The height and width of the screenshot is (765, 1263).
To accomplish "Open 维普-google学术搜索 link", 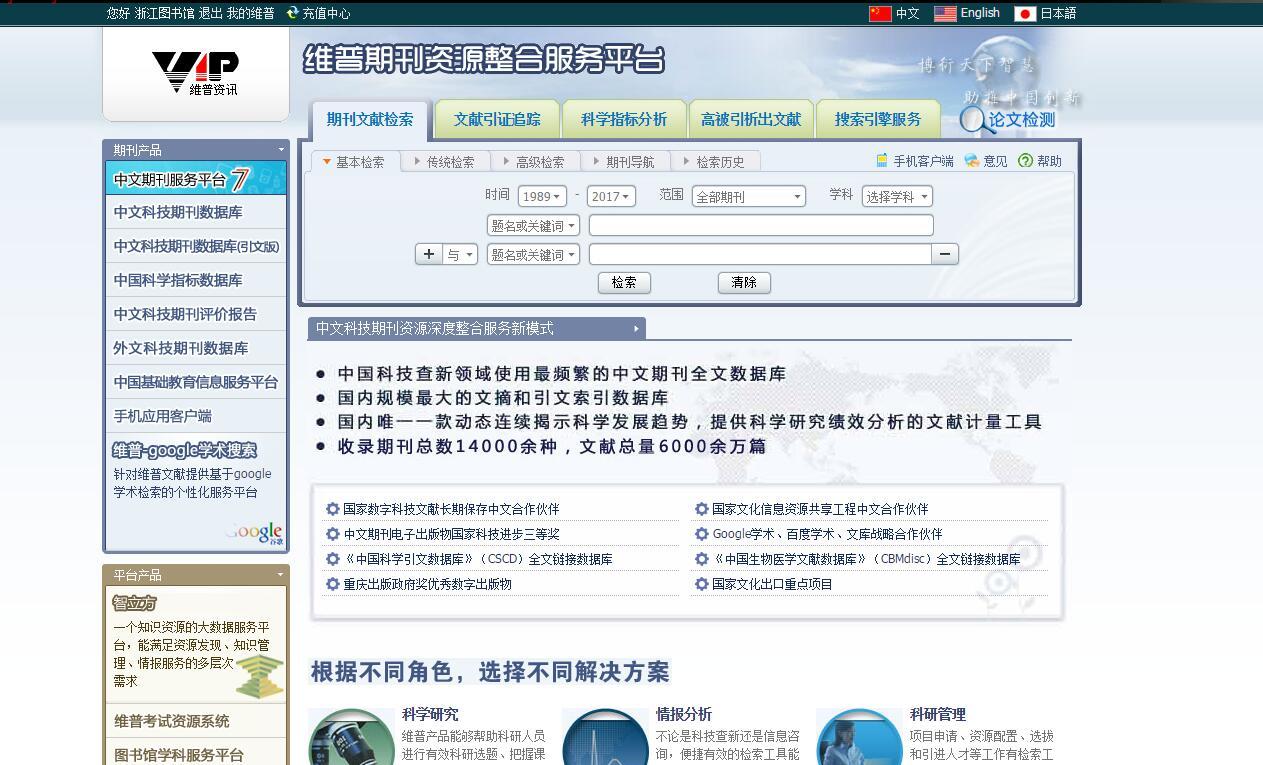I will click(x=185, y=450).
